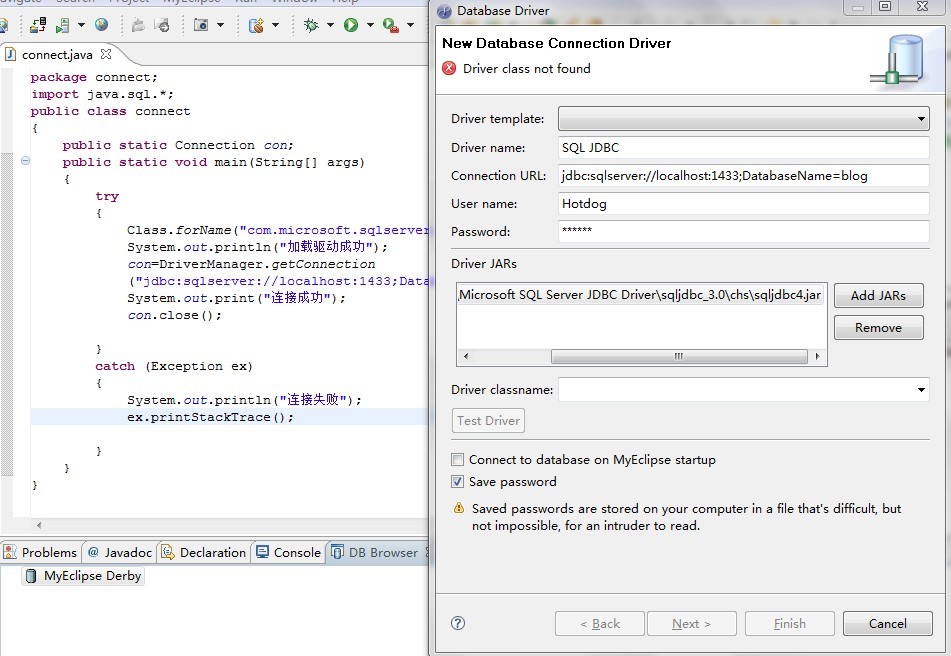The image size is (951, 656).
Task: Click the editor horizontal scrollbar left arrow
Action: [39, 525]
